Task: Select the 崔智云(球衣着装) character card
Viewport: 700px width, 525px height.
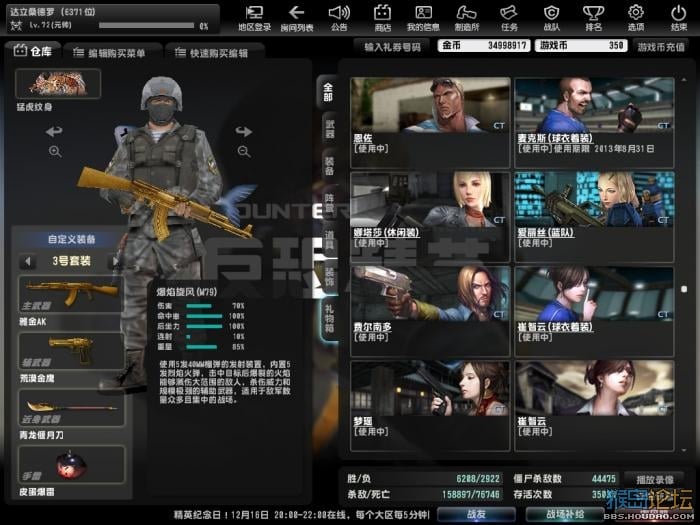Action: pos(594,311)
